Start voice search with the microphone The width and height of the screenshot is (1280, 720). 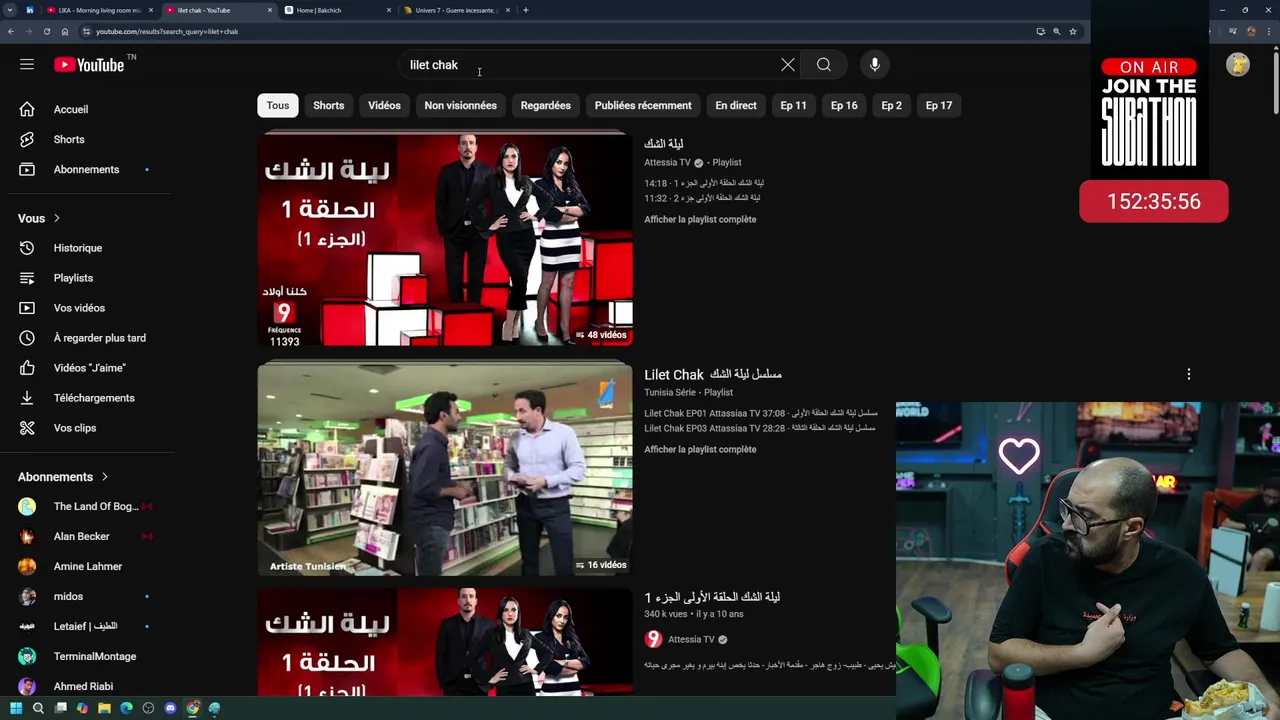click(x=875, y=65)
